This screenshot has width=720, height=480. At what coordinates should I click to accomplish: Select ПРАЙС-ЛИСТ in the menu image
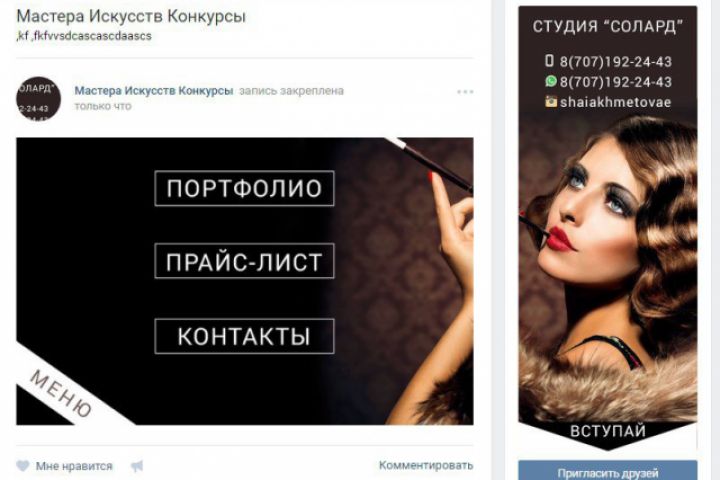[244, 262]
